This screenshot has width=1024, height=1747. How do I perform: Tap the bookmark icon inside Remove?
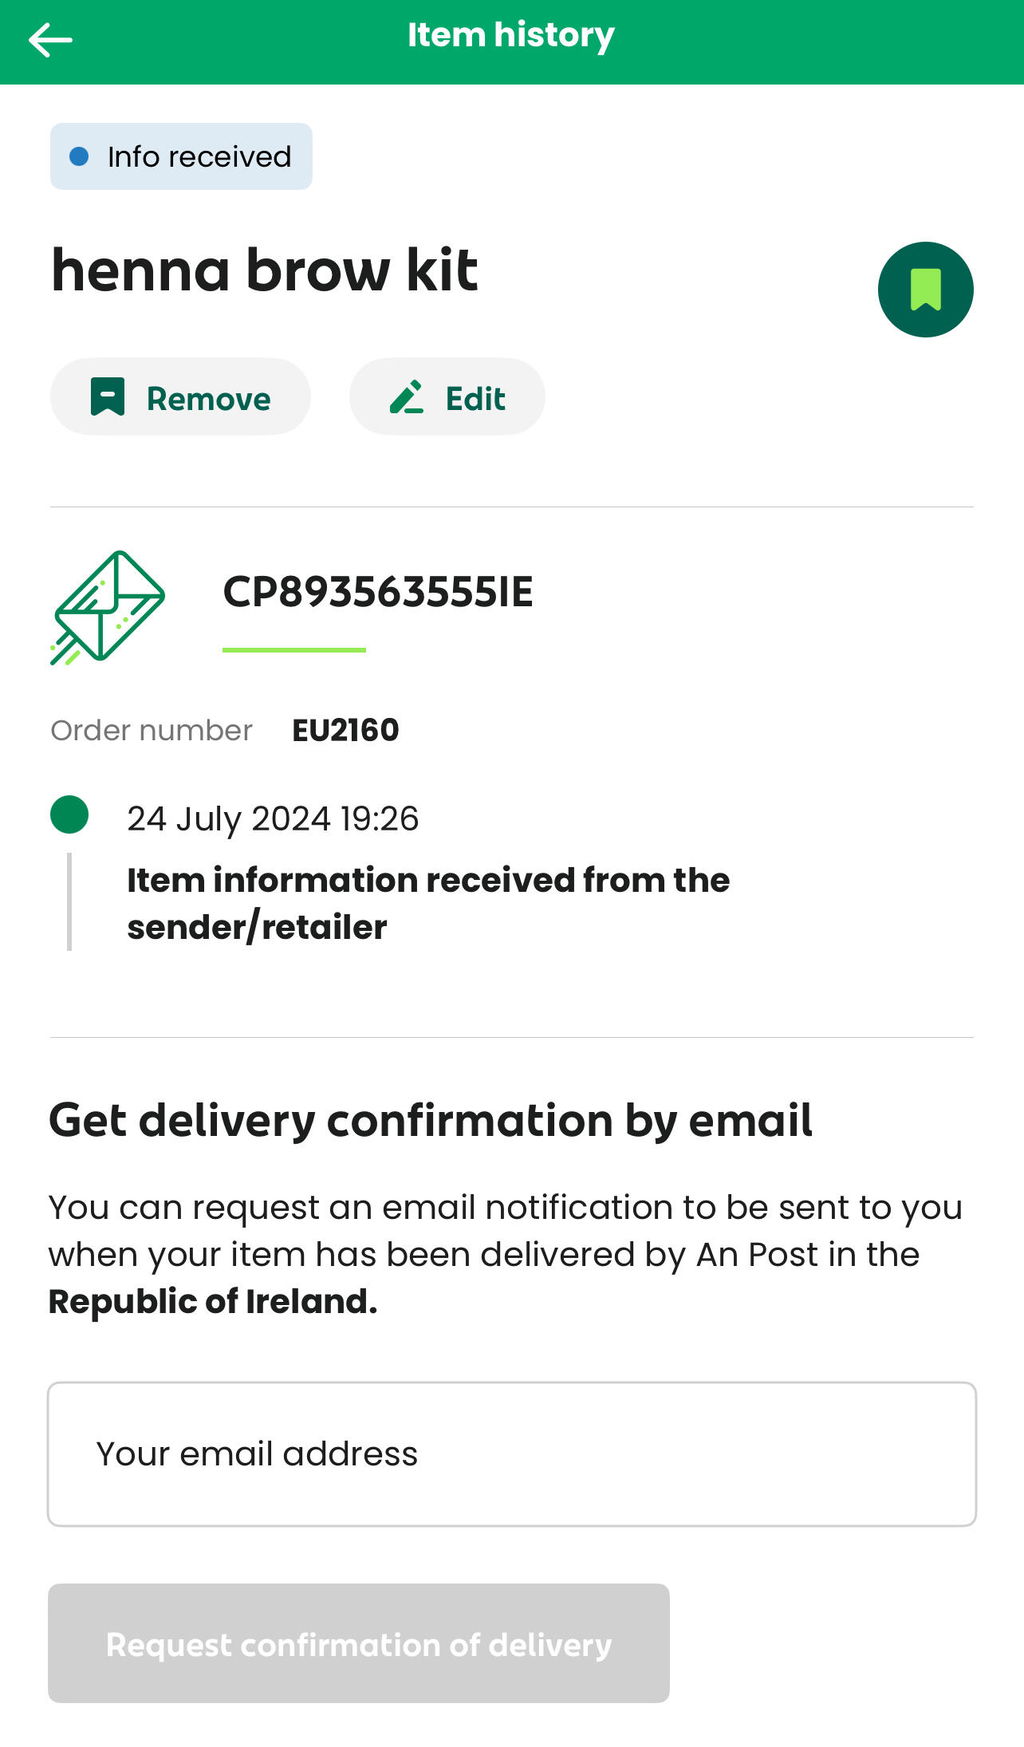click(x=108, y=397)
